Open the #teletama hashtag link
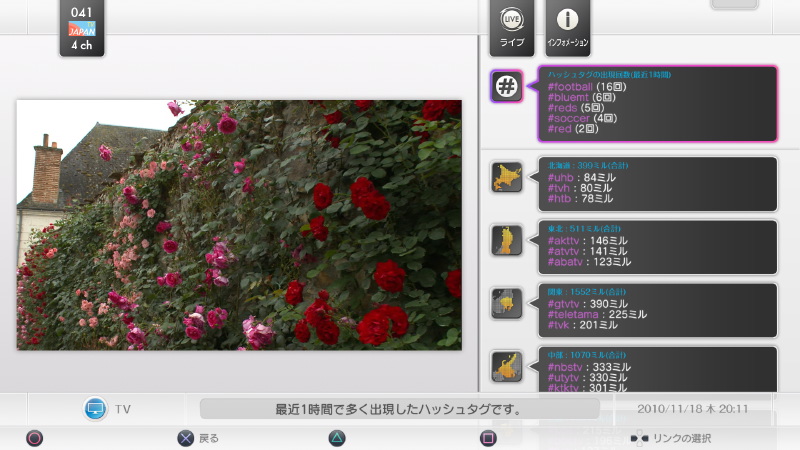This screenshot has height=450, width=800. pyautogui.click(x=575, y=314)
